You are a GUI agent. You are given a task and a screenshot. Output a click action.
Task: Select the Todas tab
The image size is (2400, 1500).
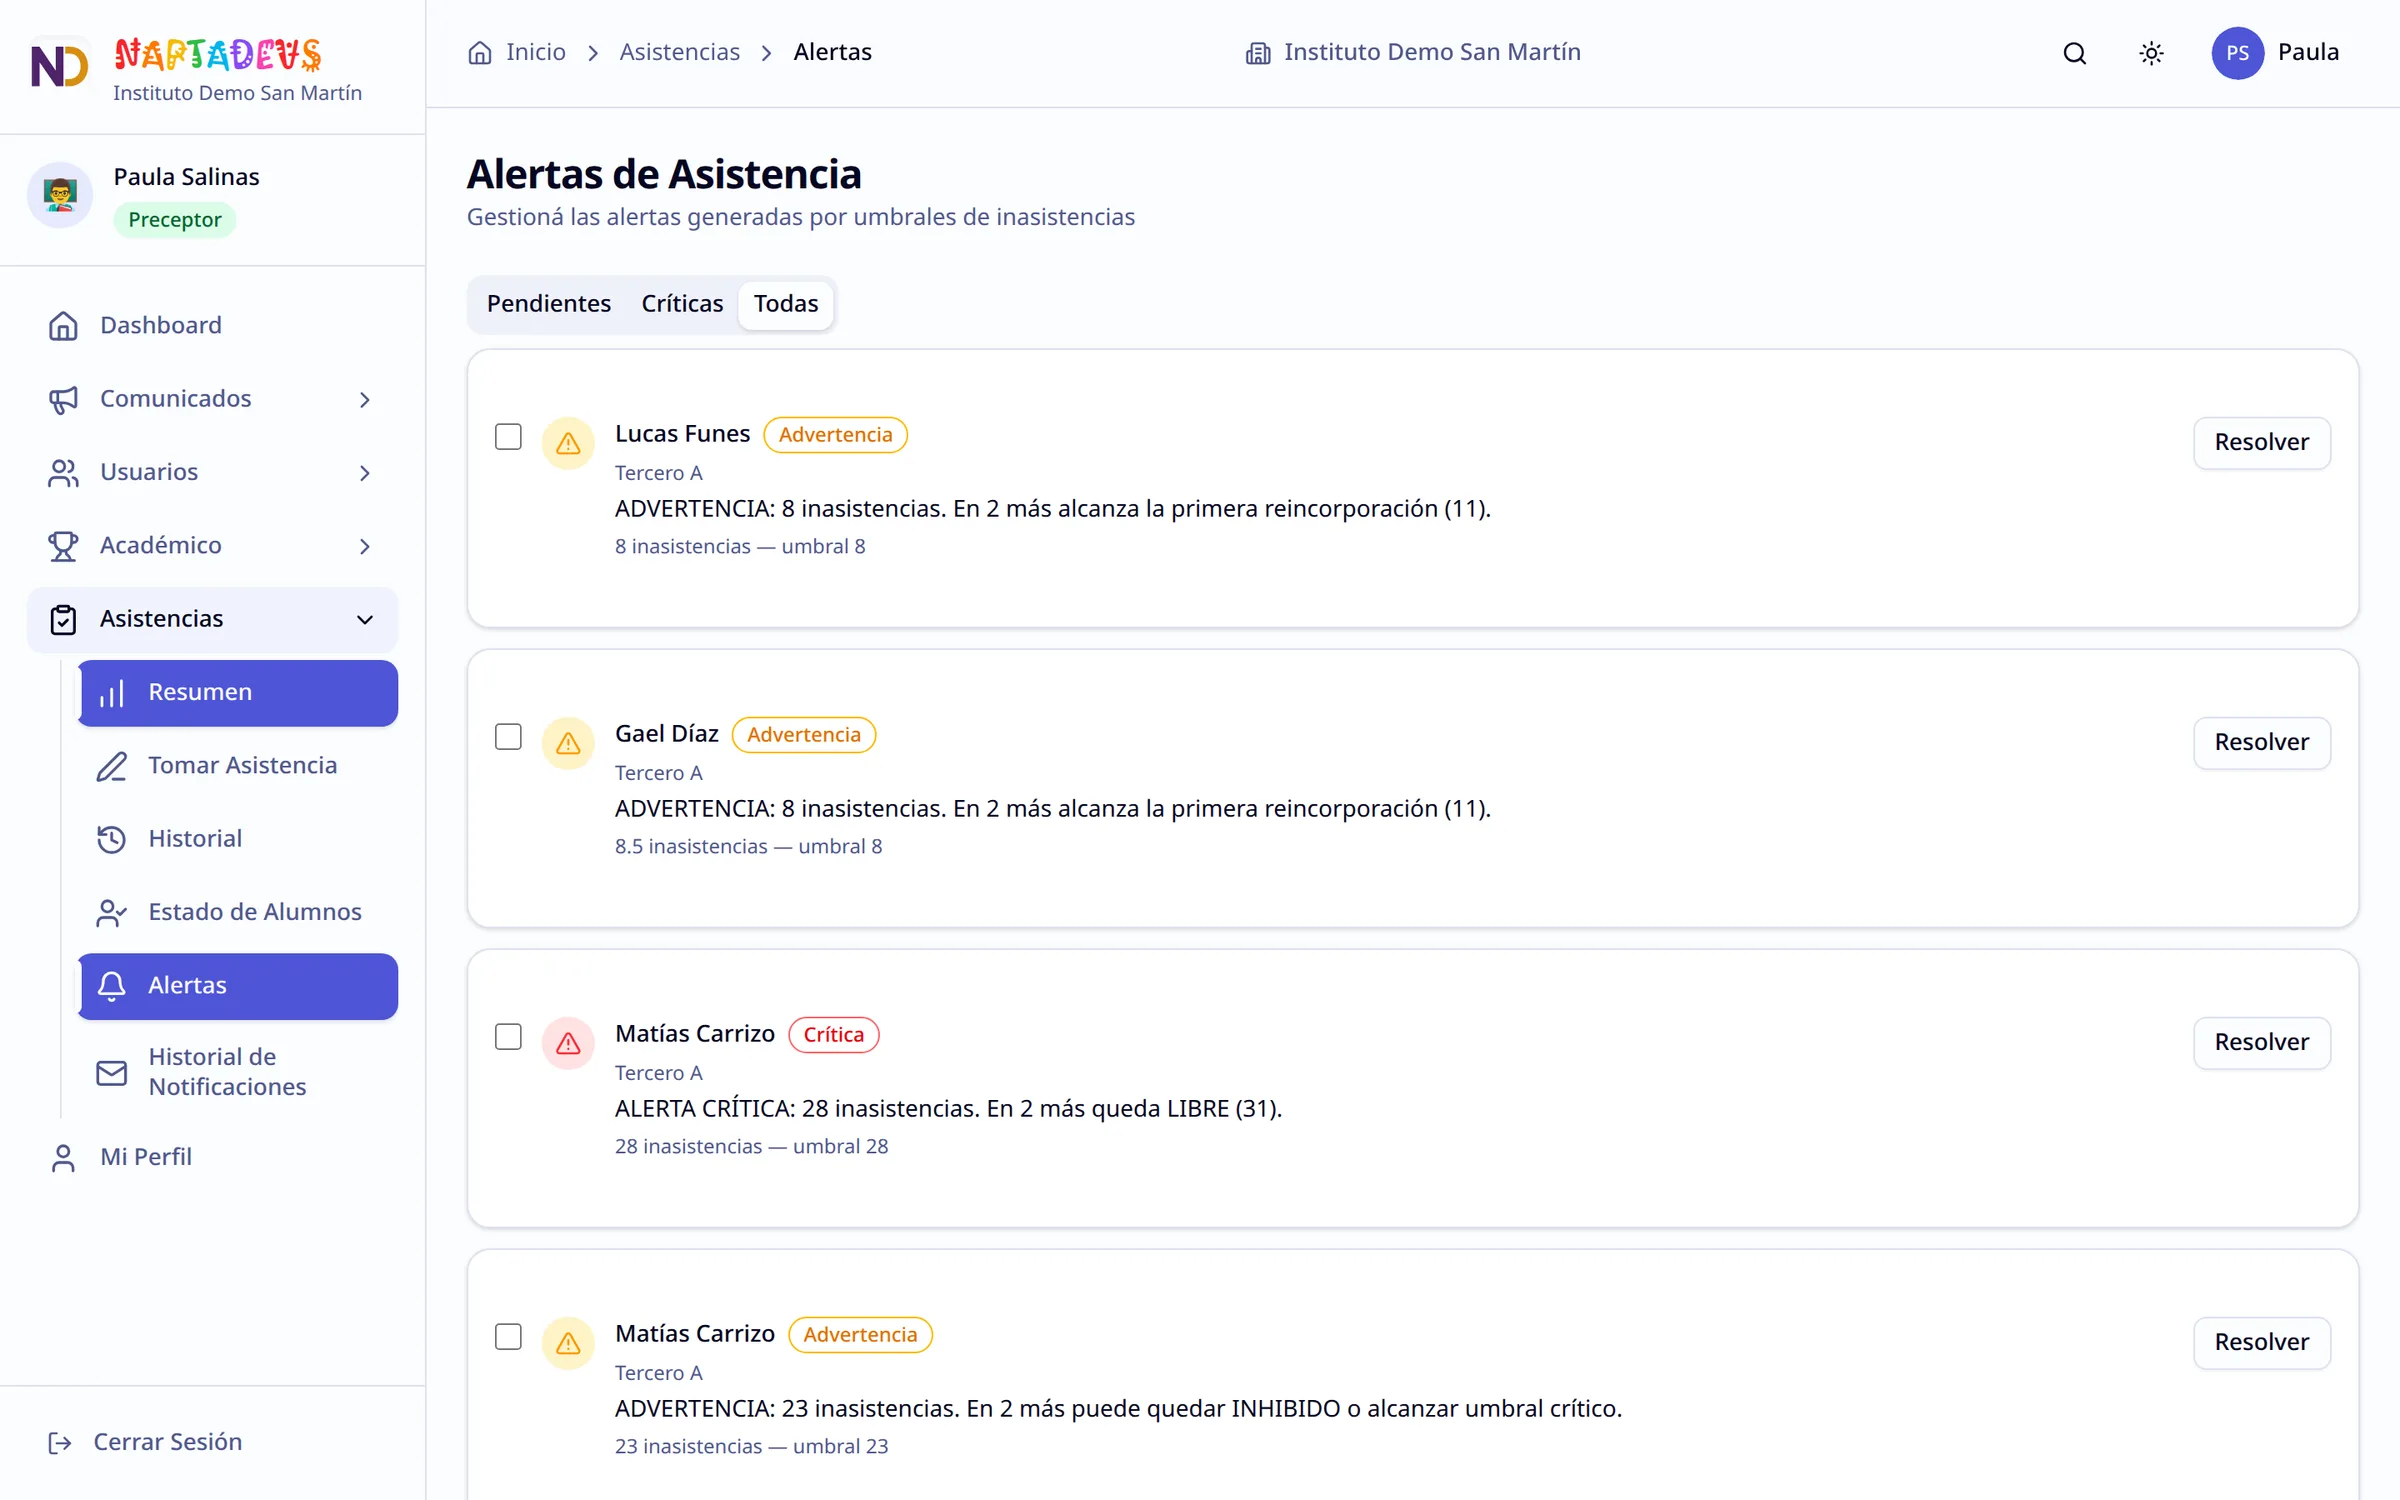pyautogui.click(x=786, y=304)
